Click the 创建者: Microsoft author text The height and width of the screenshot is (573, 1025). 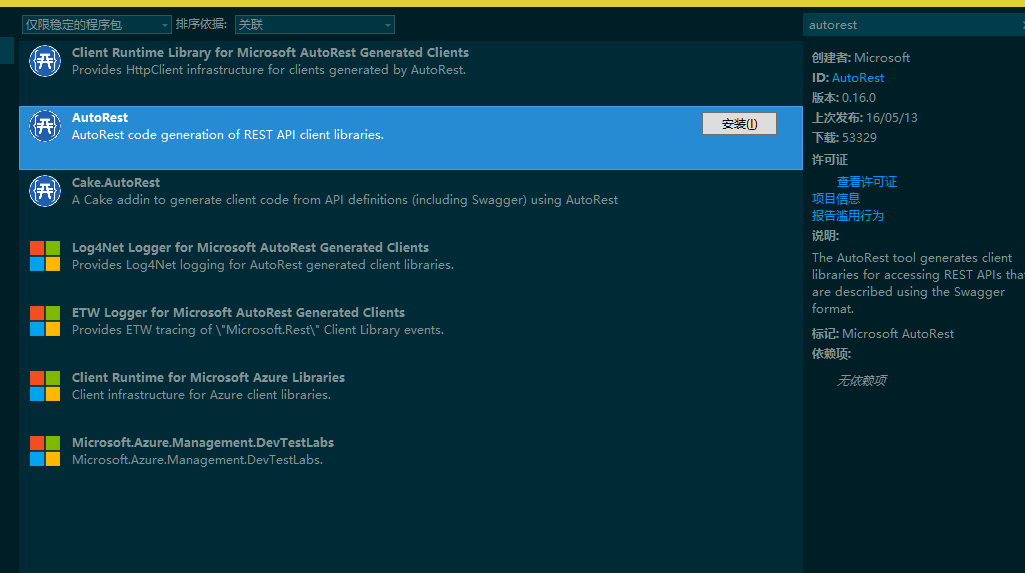(860, 57)
